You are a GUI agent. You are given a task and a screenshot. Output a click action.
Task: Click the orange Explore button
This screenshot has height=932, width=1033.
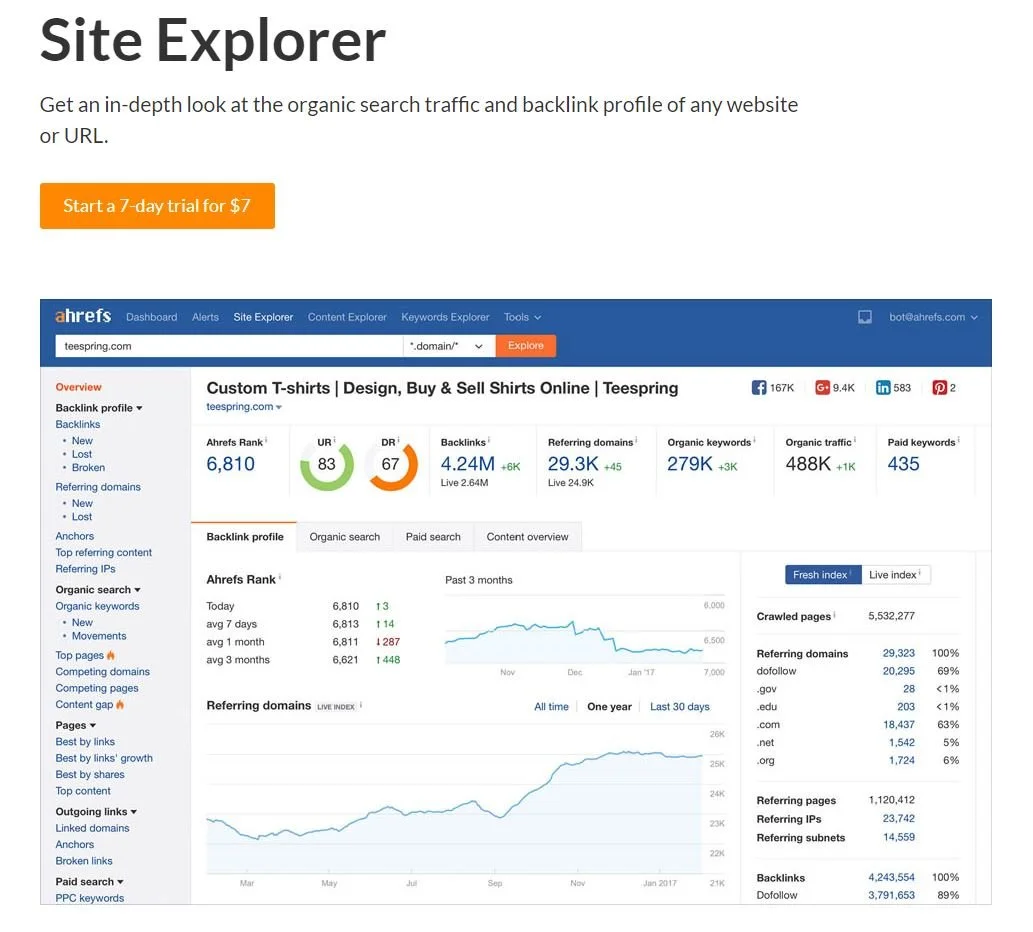pos(526,346)
